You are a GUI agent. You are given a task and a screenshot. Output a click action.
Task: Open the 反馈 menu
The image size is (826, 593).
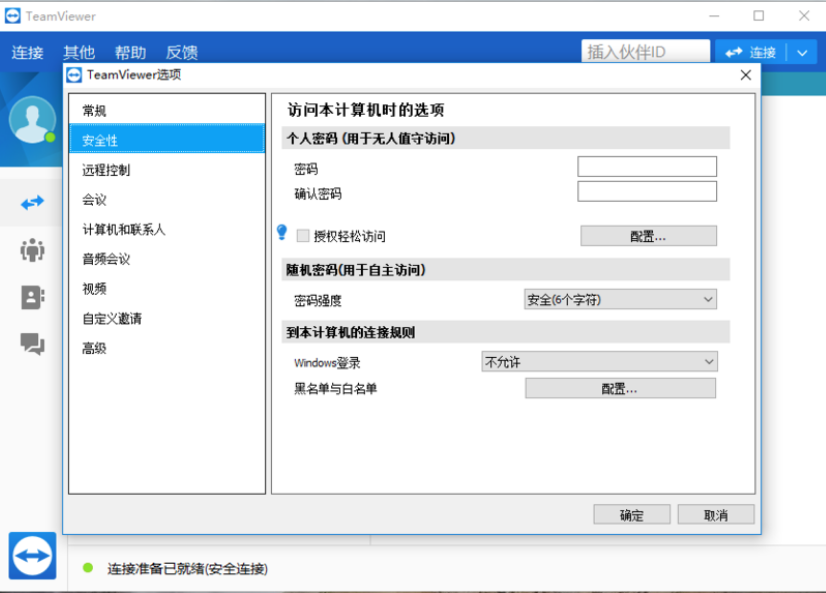click(x=182, y=53)
